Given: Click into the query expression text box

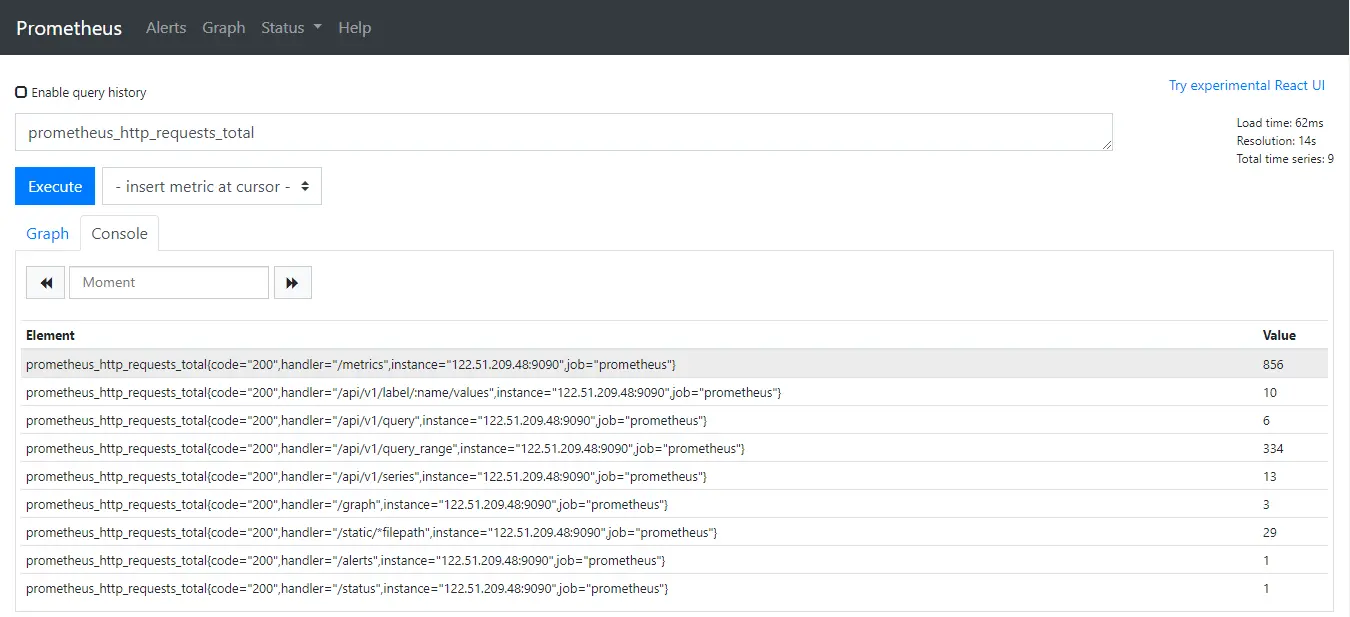Looking at the screenshot, I should tap(563, 132).
